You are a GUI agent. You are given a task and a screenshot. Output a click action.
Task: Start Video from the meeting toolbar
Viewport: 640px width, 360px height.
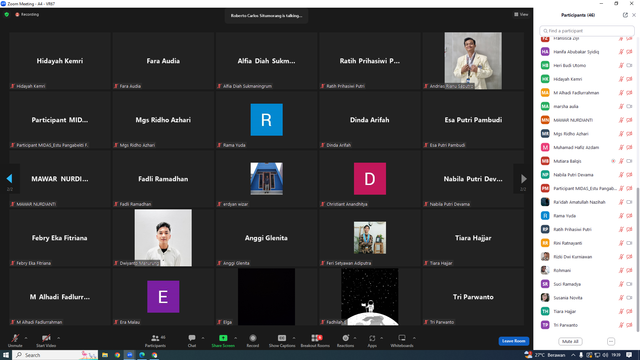click(x=46, y=340)
